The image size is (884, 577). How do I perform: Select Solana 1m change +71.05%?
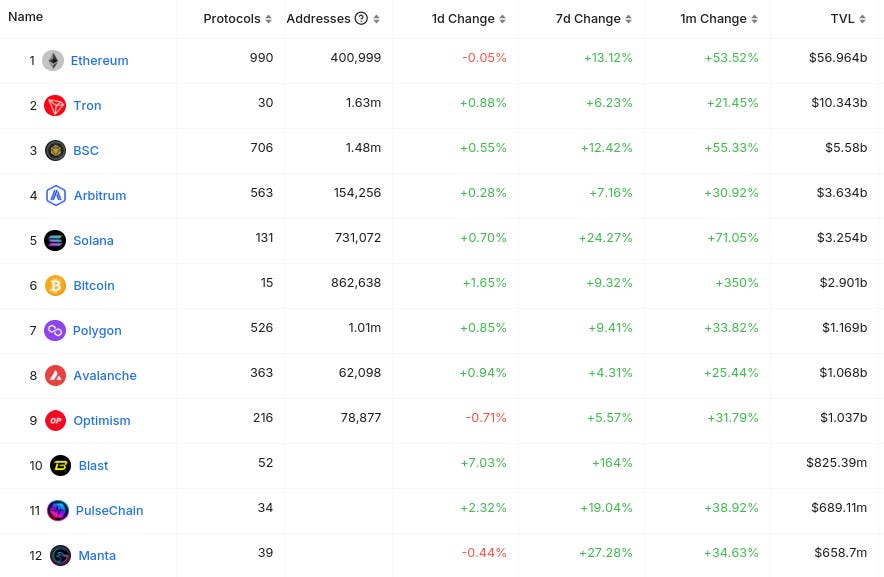[733, 238]
